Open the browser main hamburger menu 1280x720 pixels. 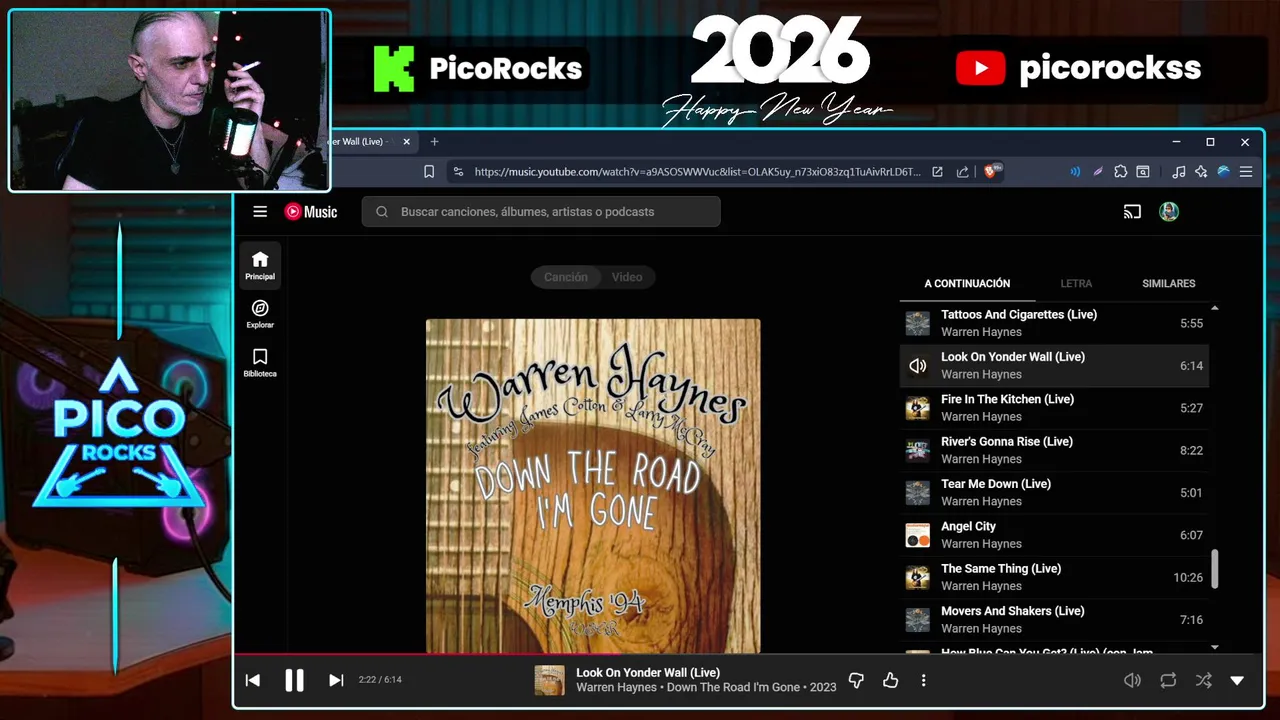click(1246, 172)
